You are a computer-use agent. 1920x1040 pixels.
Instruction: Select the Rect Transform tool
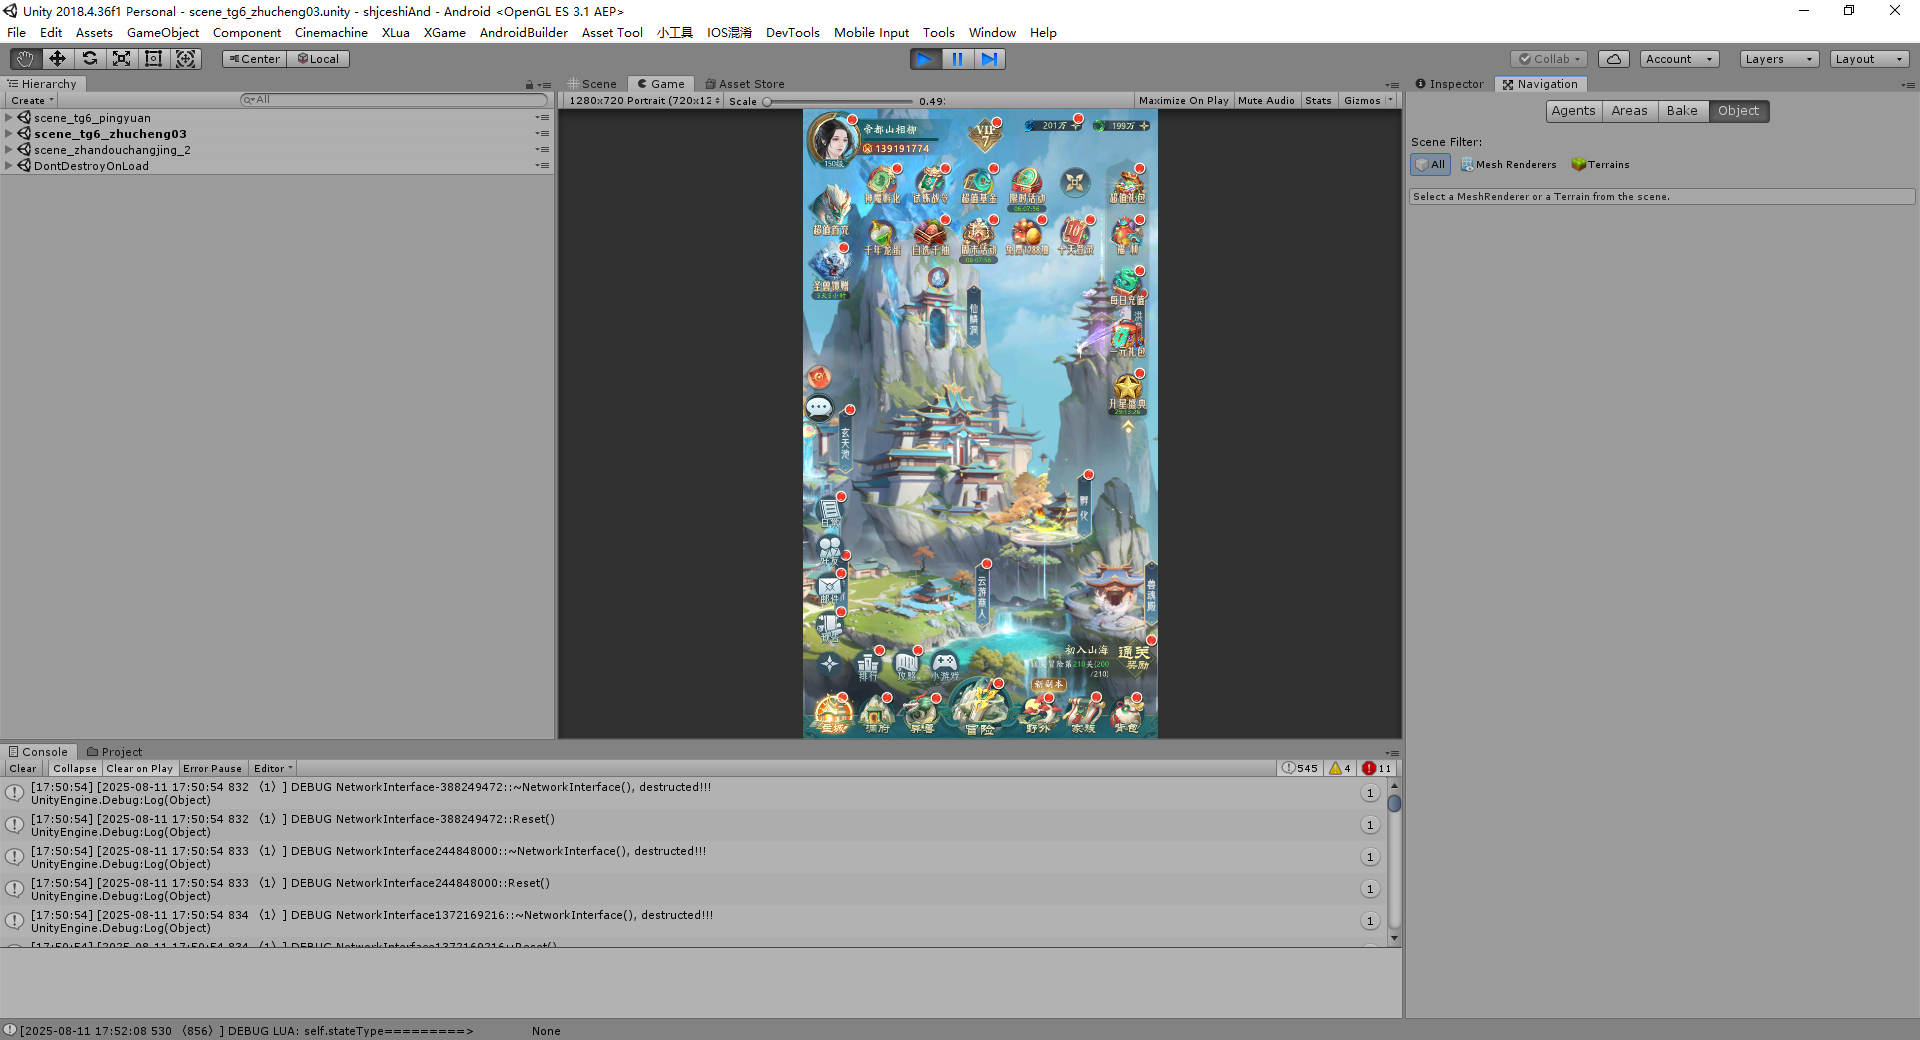[153, 59]
